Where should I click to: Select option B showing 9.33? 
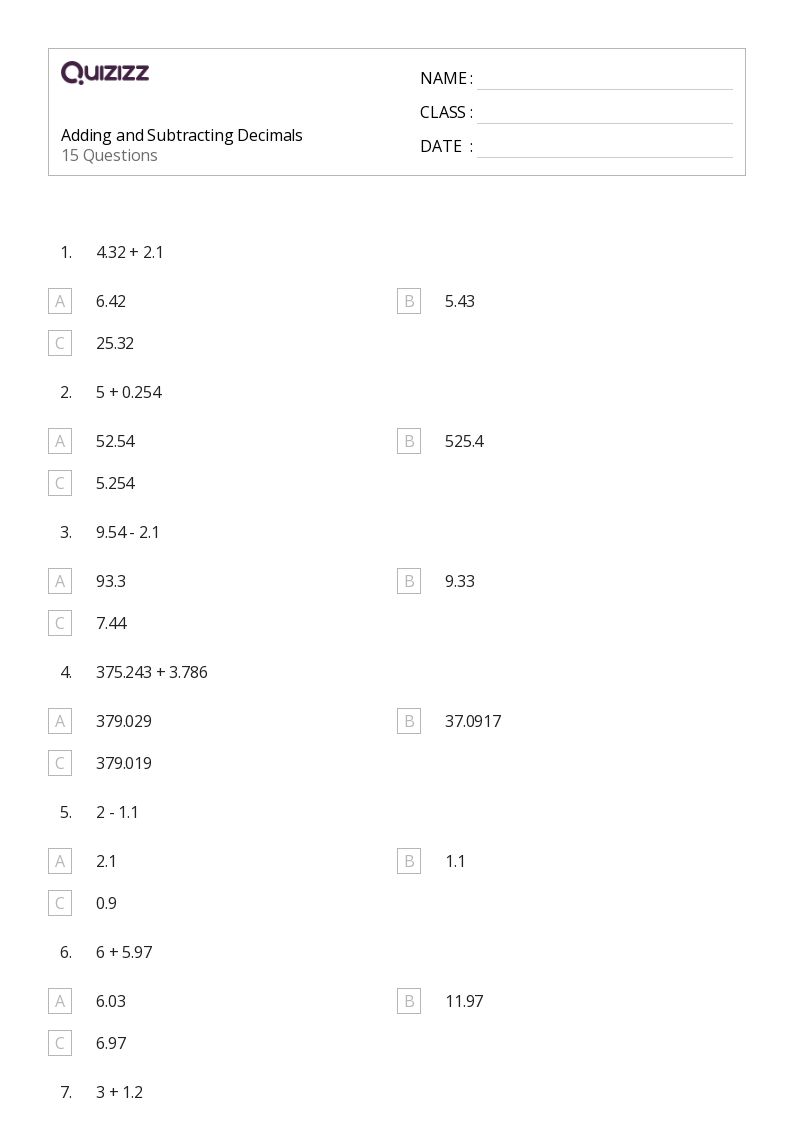tap(409, 582)
